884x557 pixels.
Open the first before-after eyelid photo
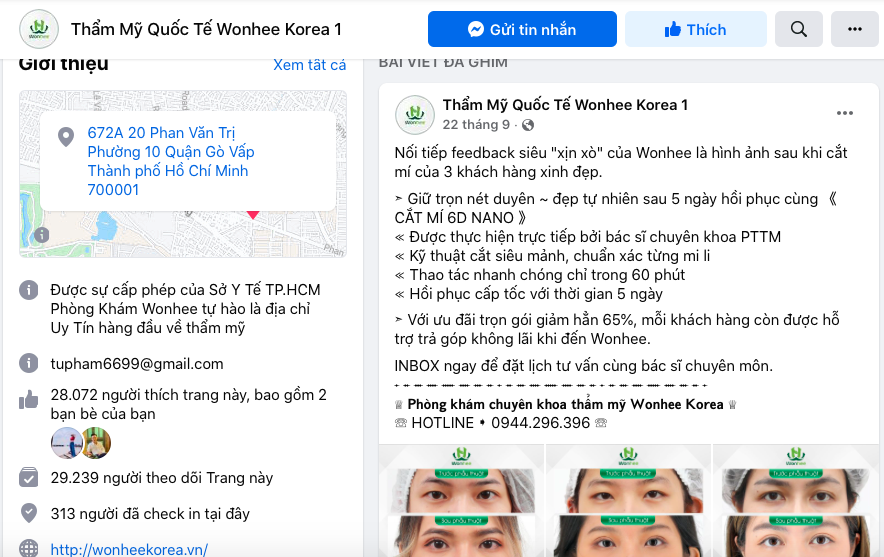pos(461,501)
